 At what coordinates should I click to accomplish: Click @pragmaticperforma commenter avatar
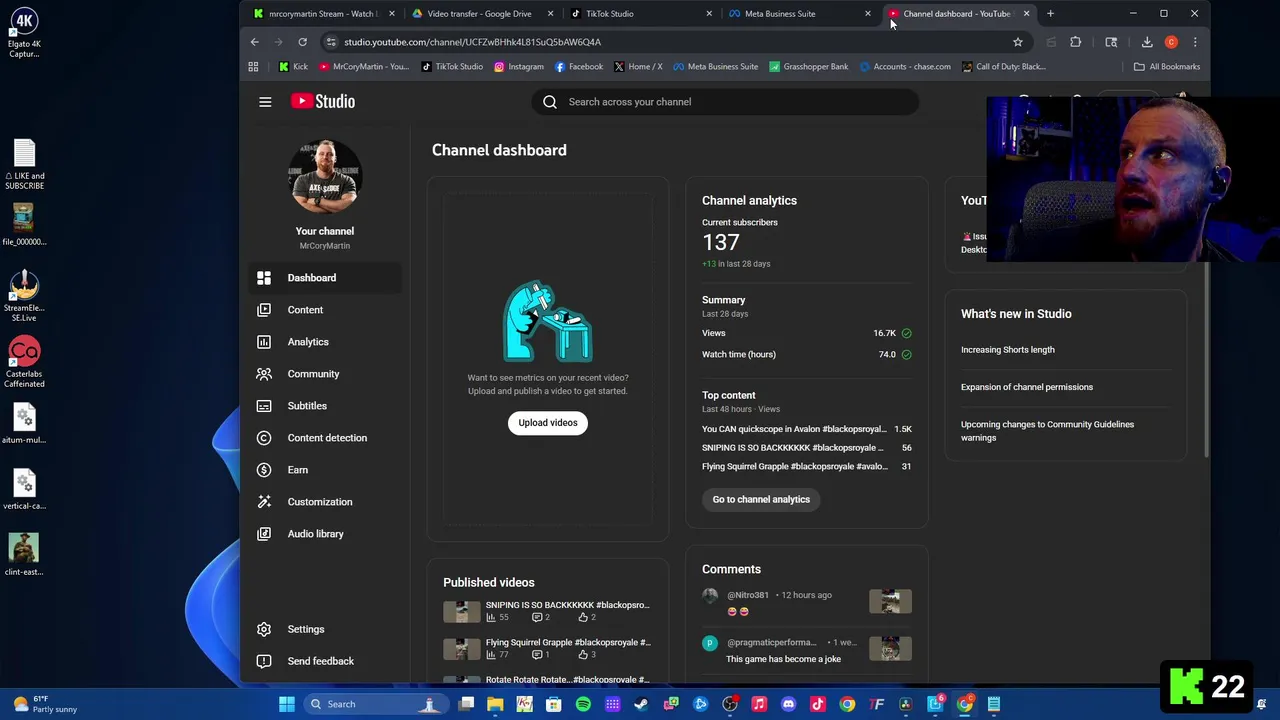[x=710, y=644]
